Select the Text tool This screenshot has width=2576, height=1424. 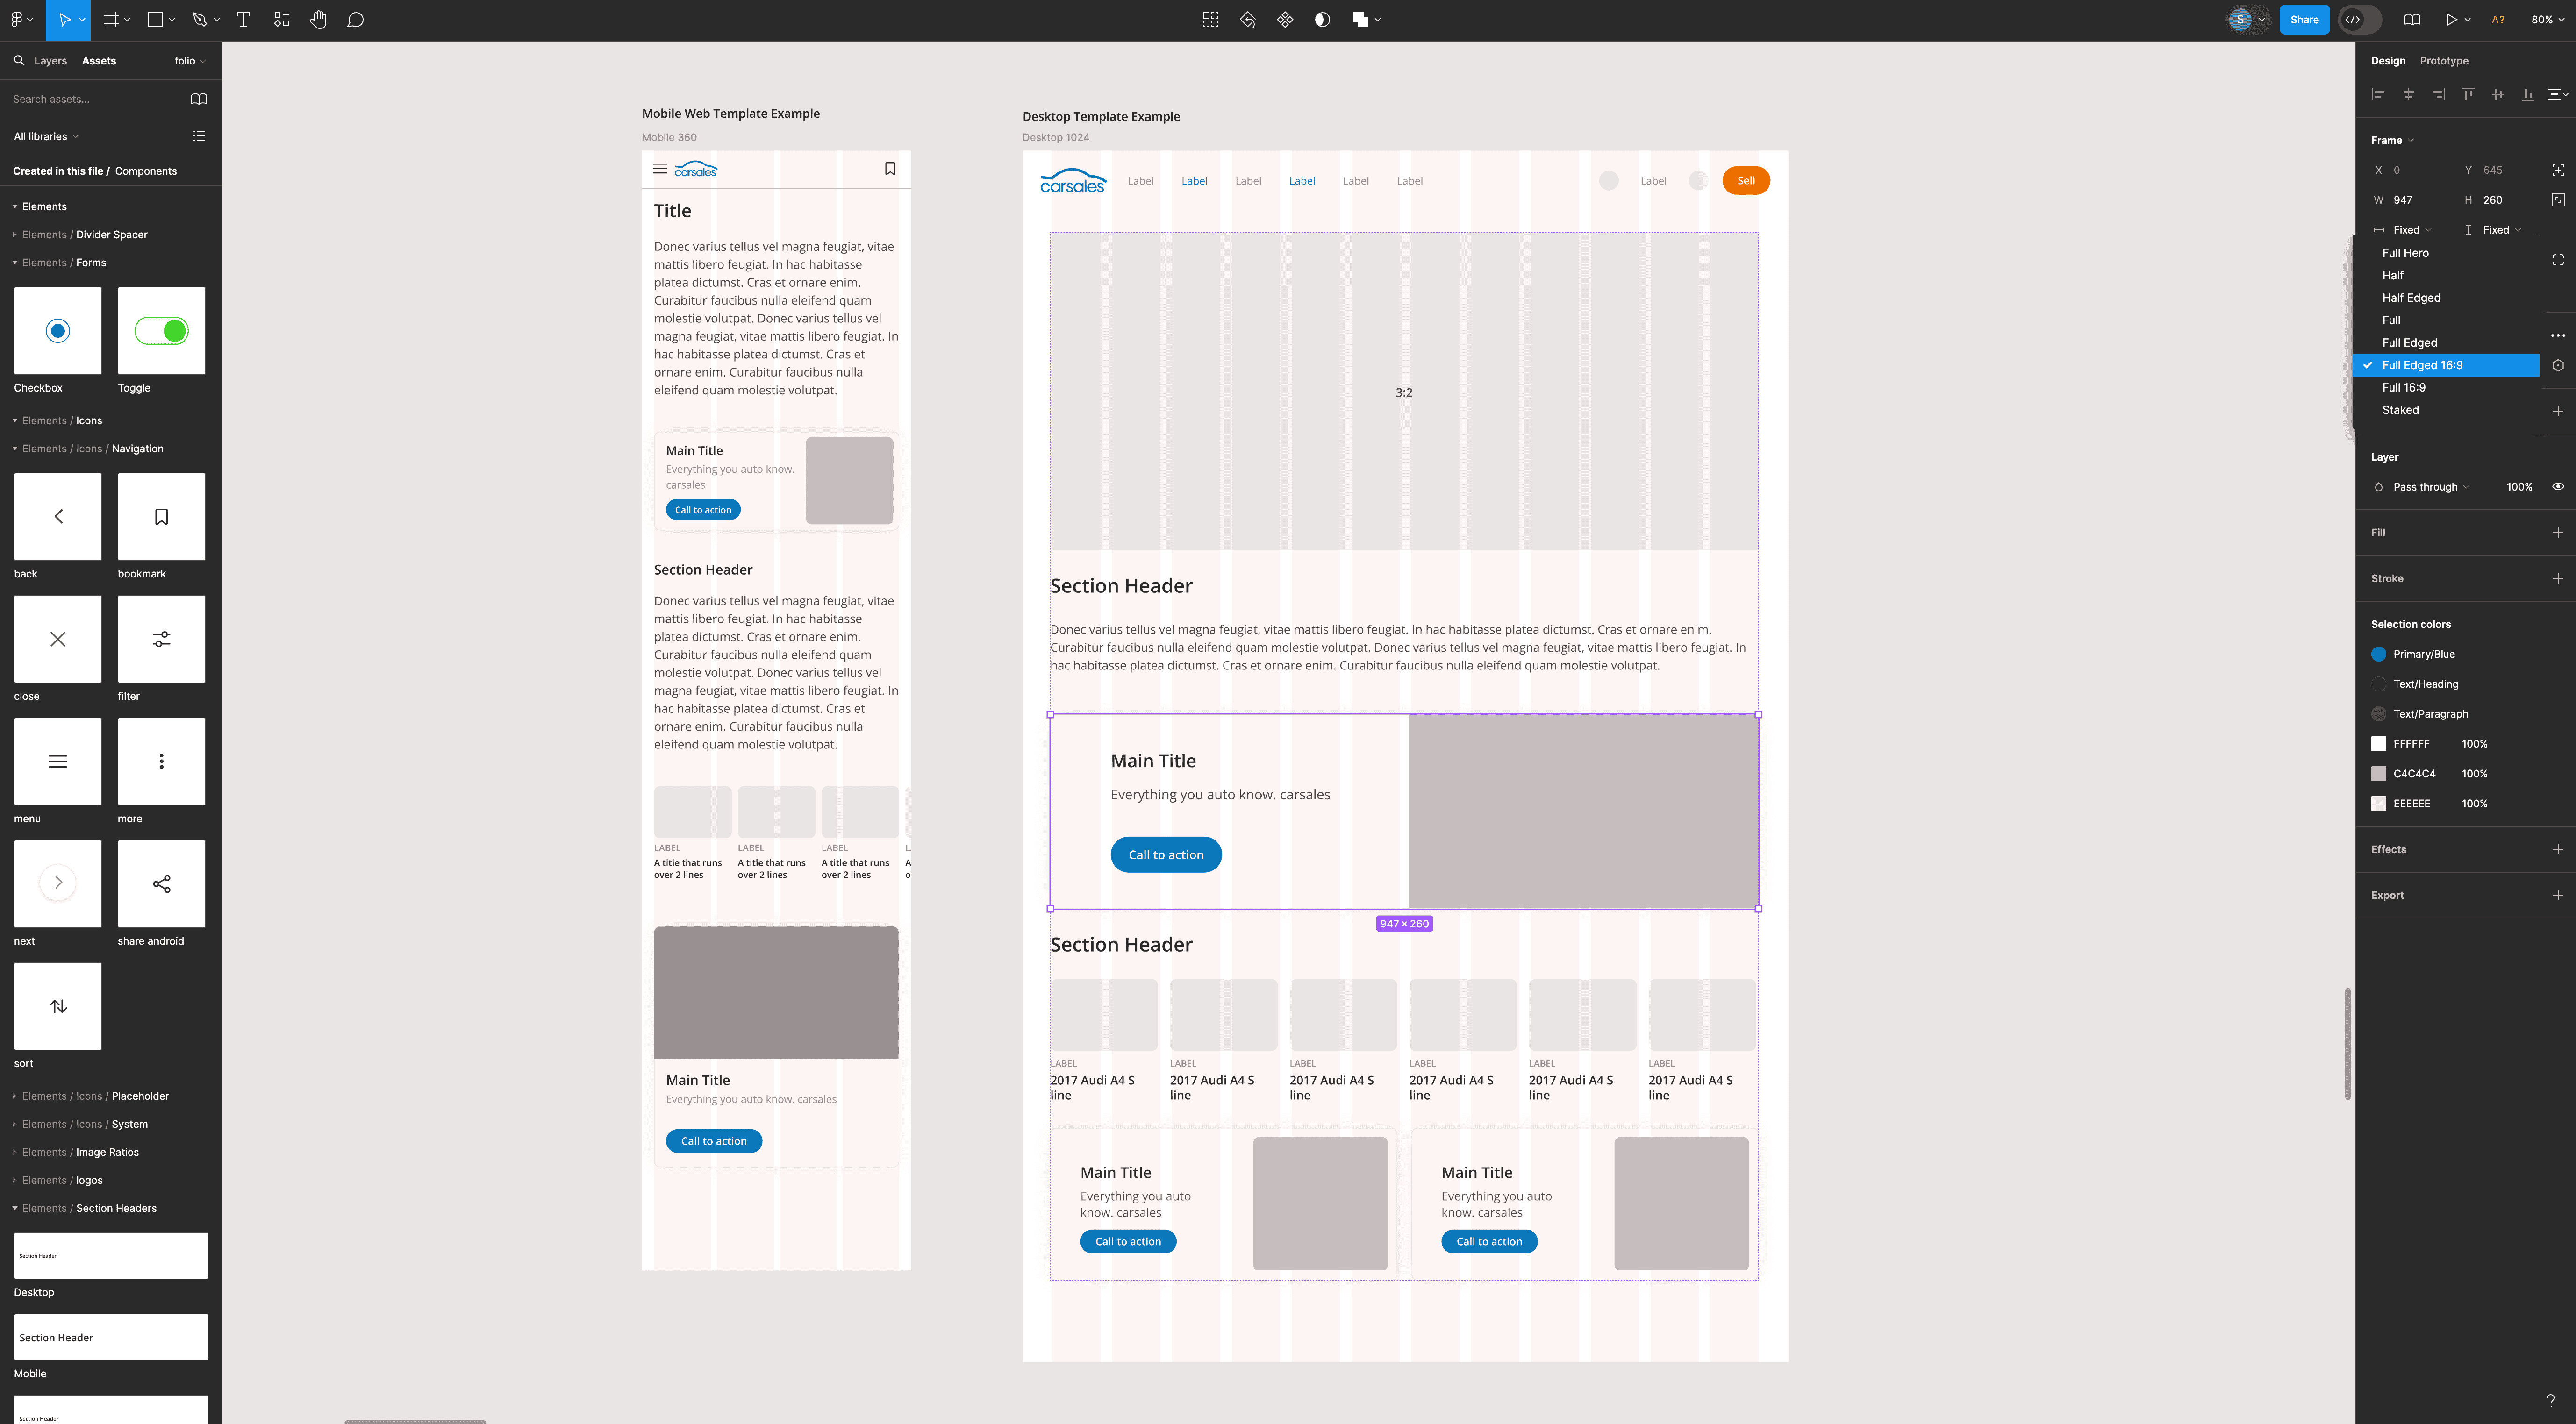243,20
